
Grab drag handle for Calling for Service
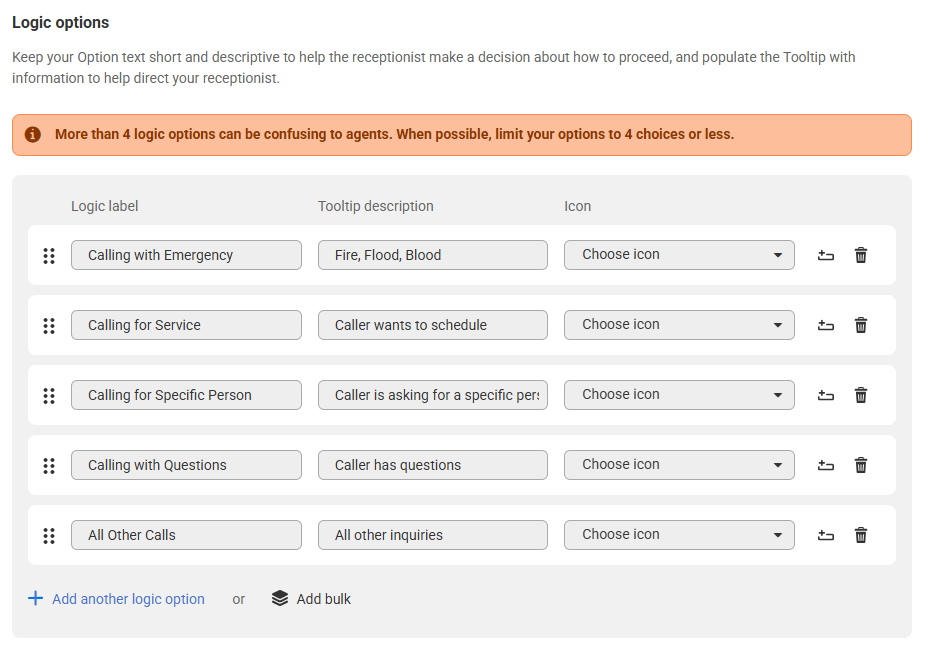(x=49, y=326)
